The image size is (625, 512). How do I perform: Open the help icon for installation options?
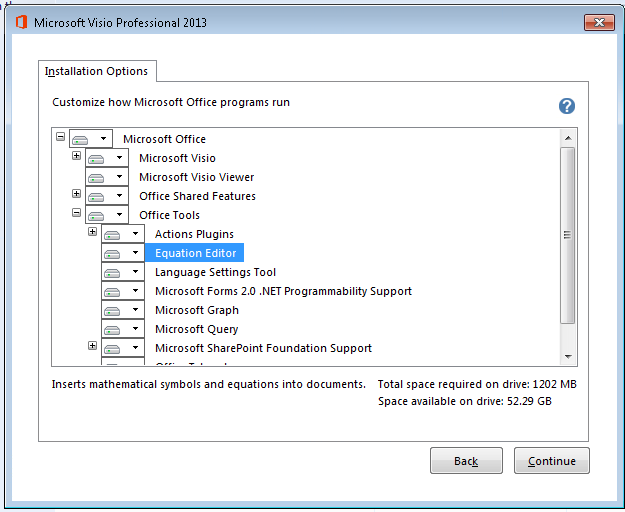(x=566, y=106)
